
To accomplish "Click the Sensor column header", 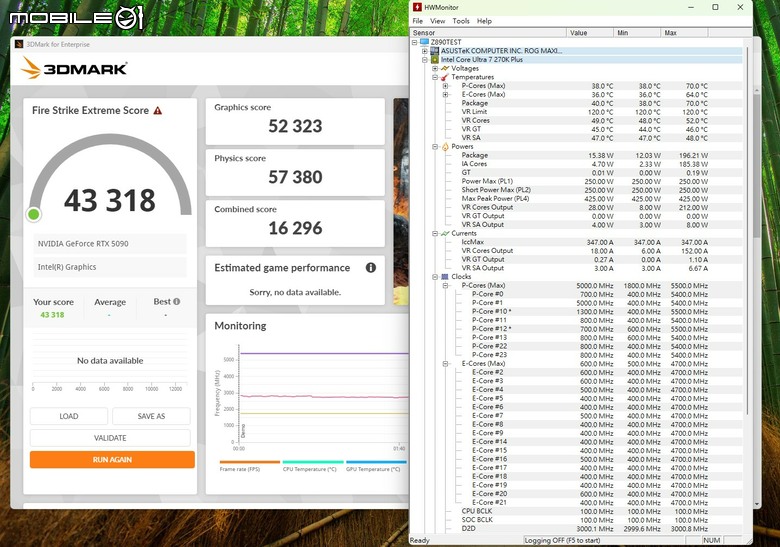I will pos(488,33).
